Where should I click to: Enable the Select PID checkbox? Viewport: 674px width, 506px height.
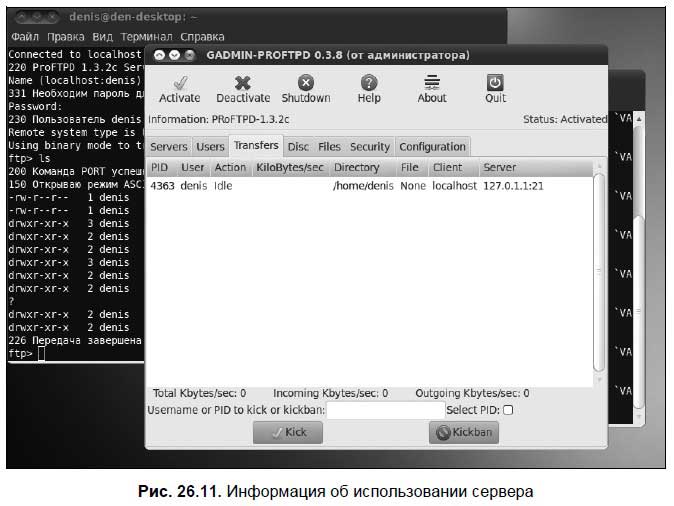[x=508, y=410]
